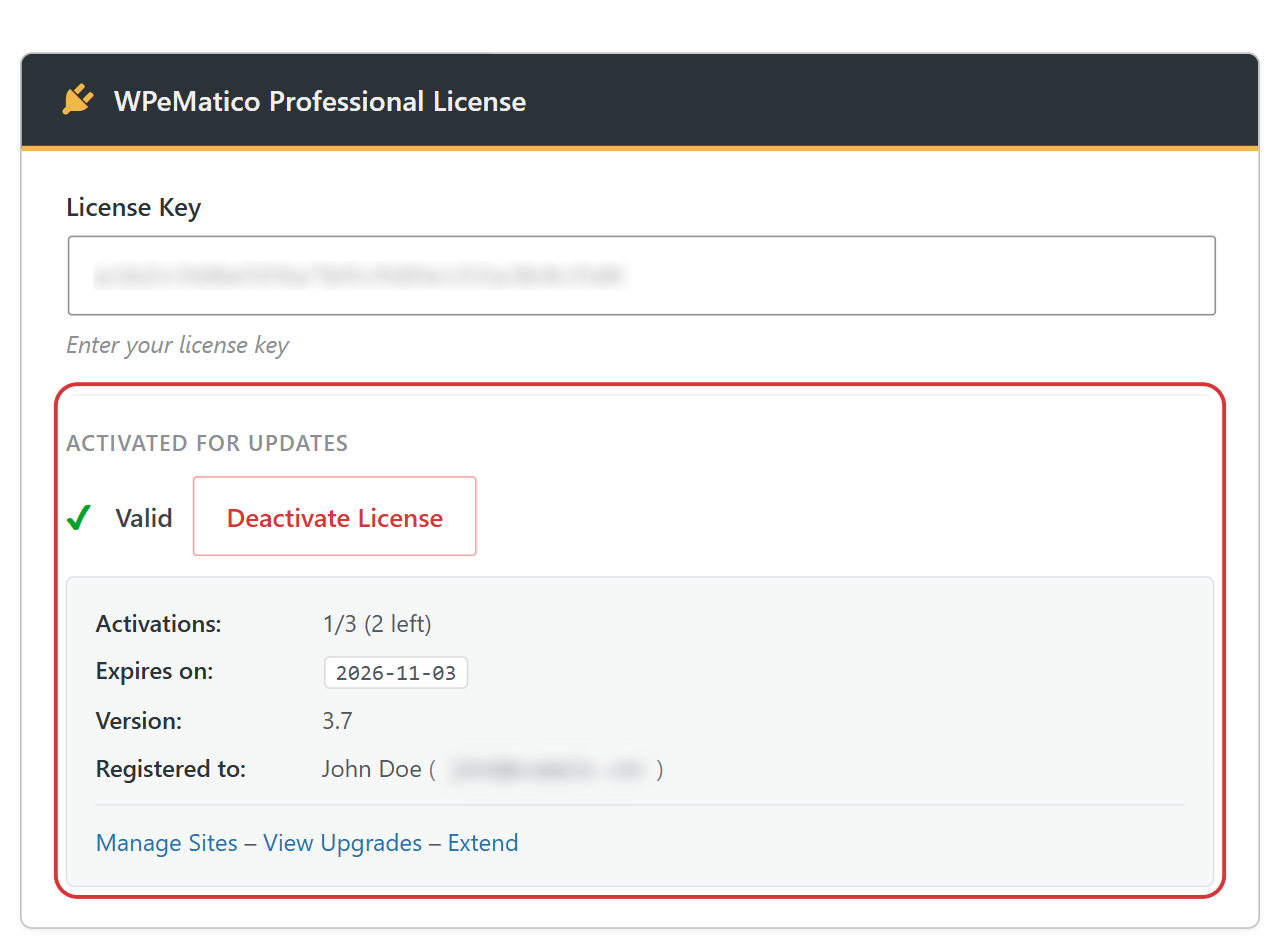Click the Deactivate License button
The image size is (1280, 949).
point(335,517)
